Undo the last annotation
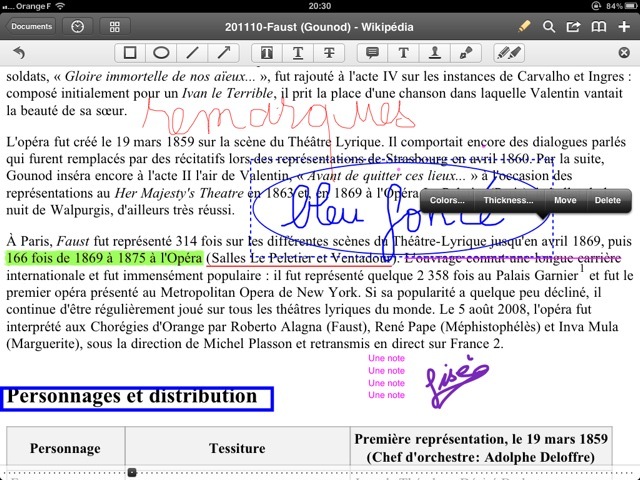This screenshot has height=480, width=640. (19, 52)
